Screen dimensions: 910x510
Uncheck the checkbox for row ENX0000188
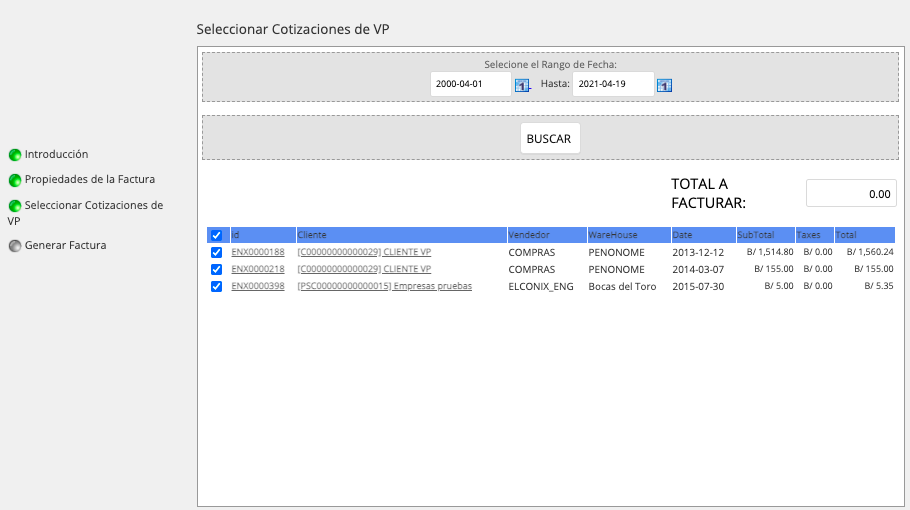click(x=216, y=252)
